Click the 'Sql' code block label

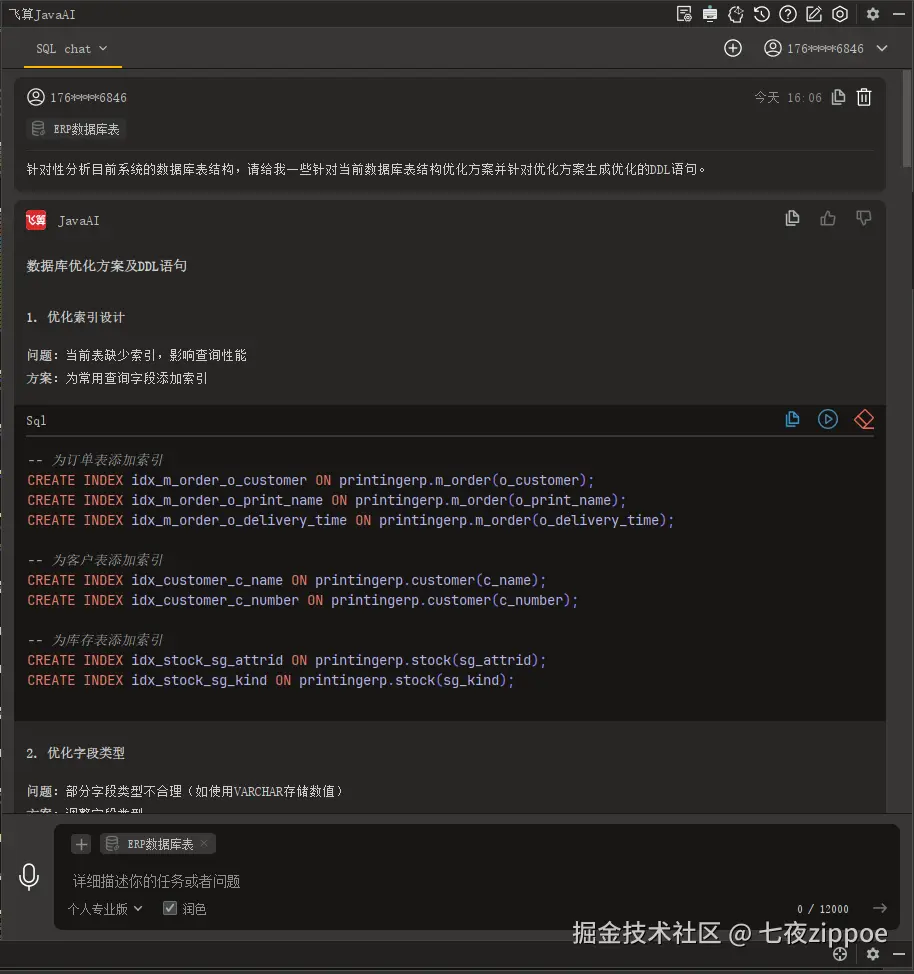point(36,421)
